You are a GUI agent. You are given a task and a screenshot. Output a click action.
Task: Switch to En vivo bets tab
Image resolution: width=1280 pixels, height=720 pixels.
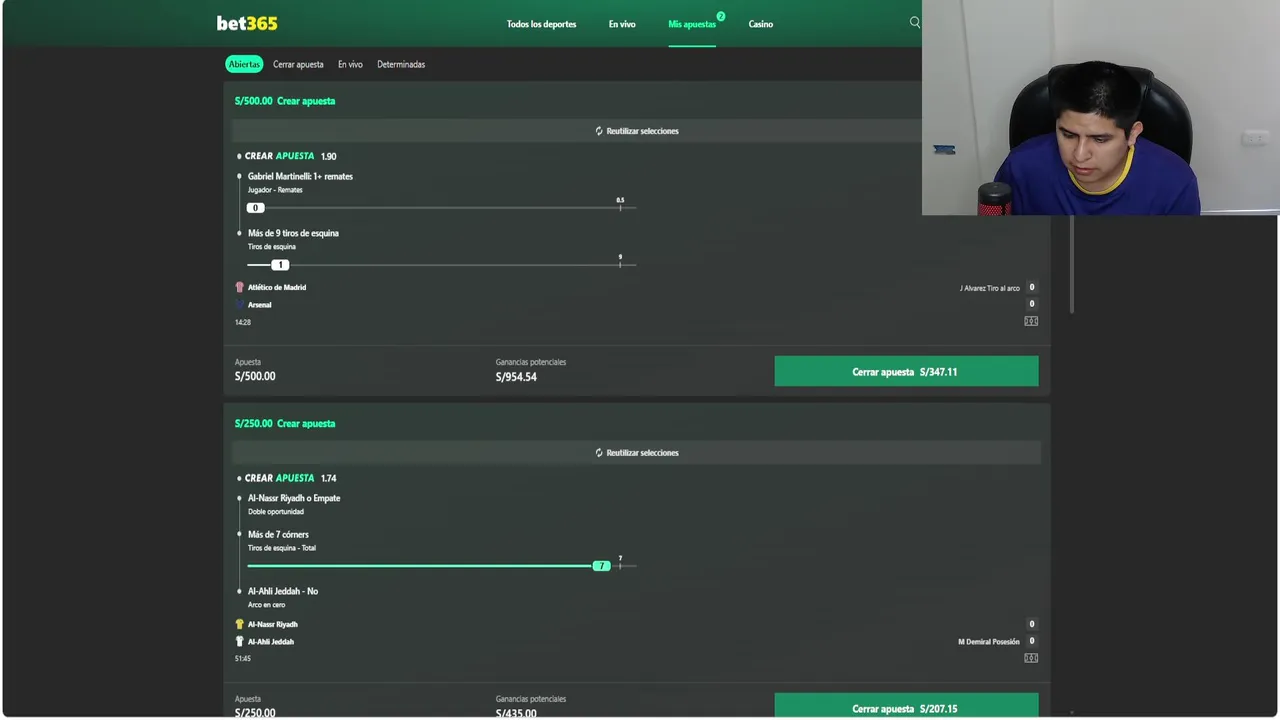tap(350, 64)
